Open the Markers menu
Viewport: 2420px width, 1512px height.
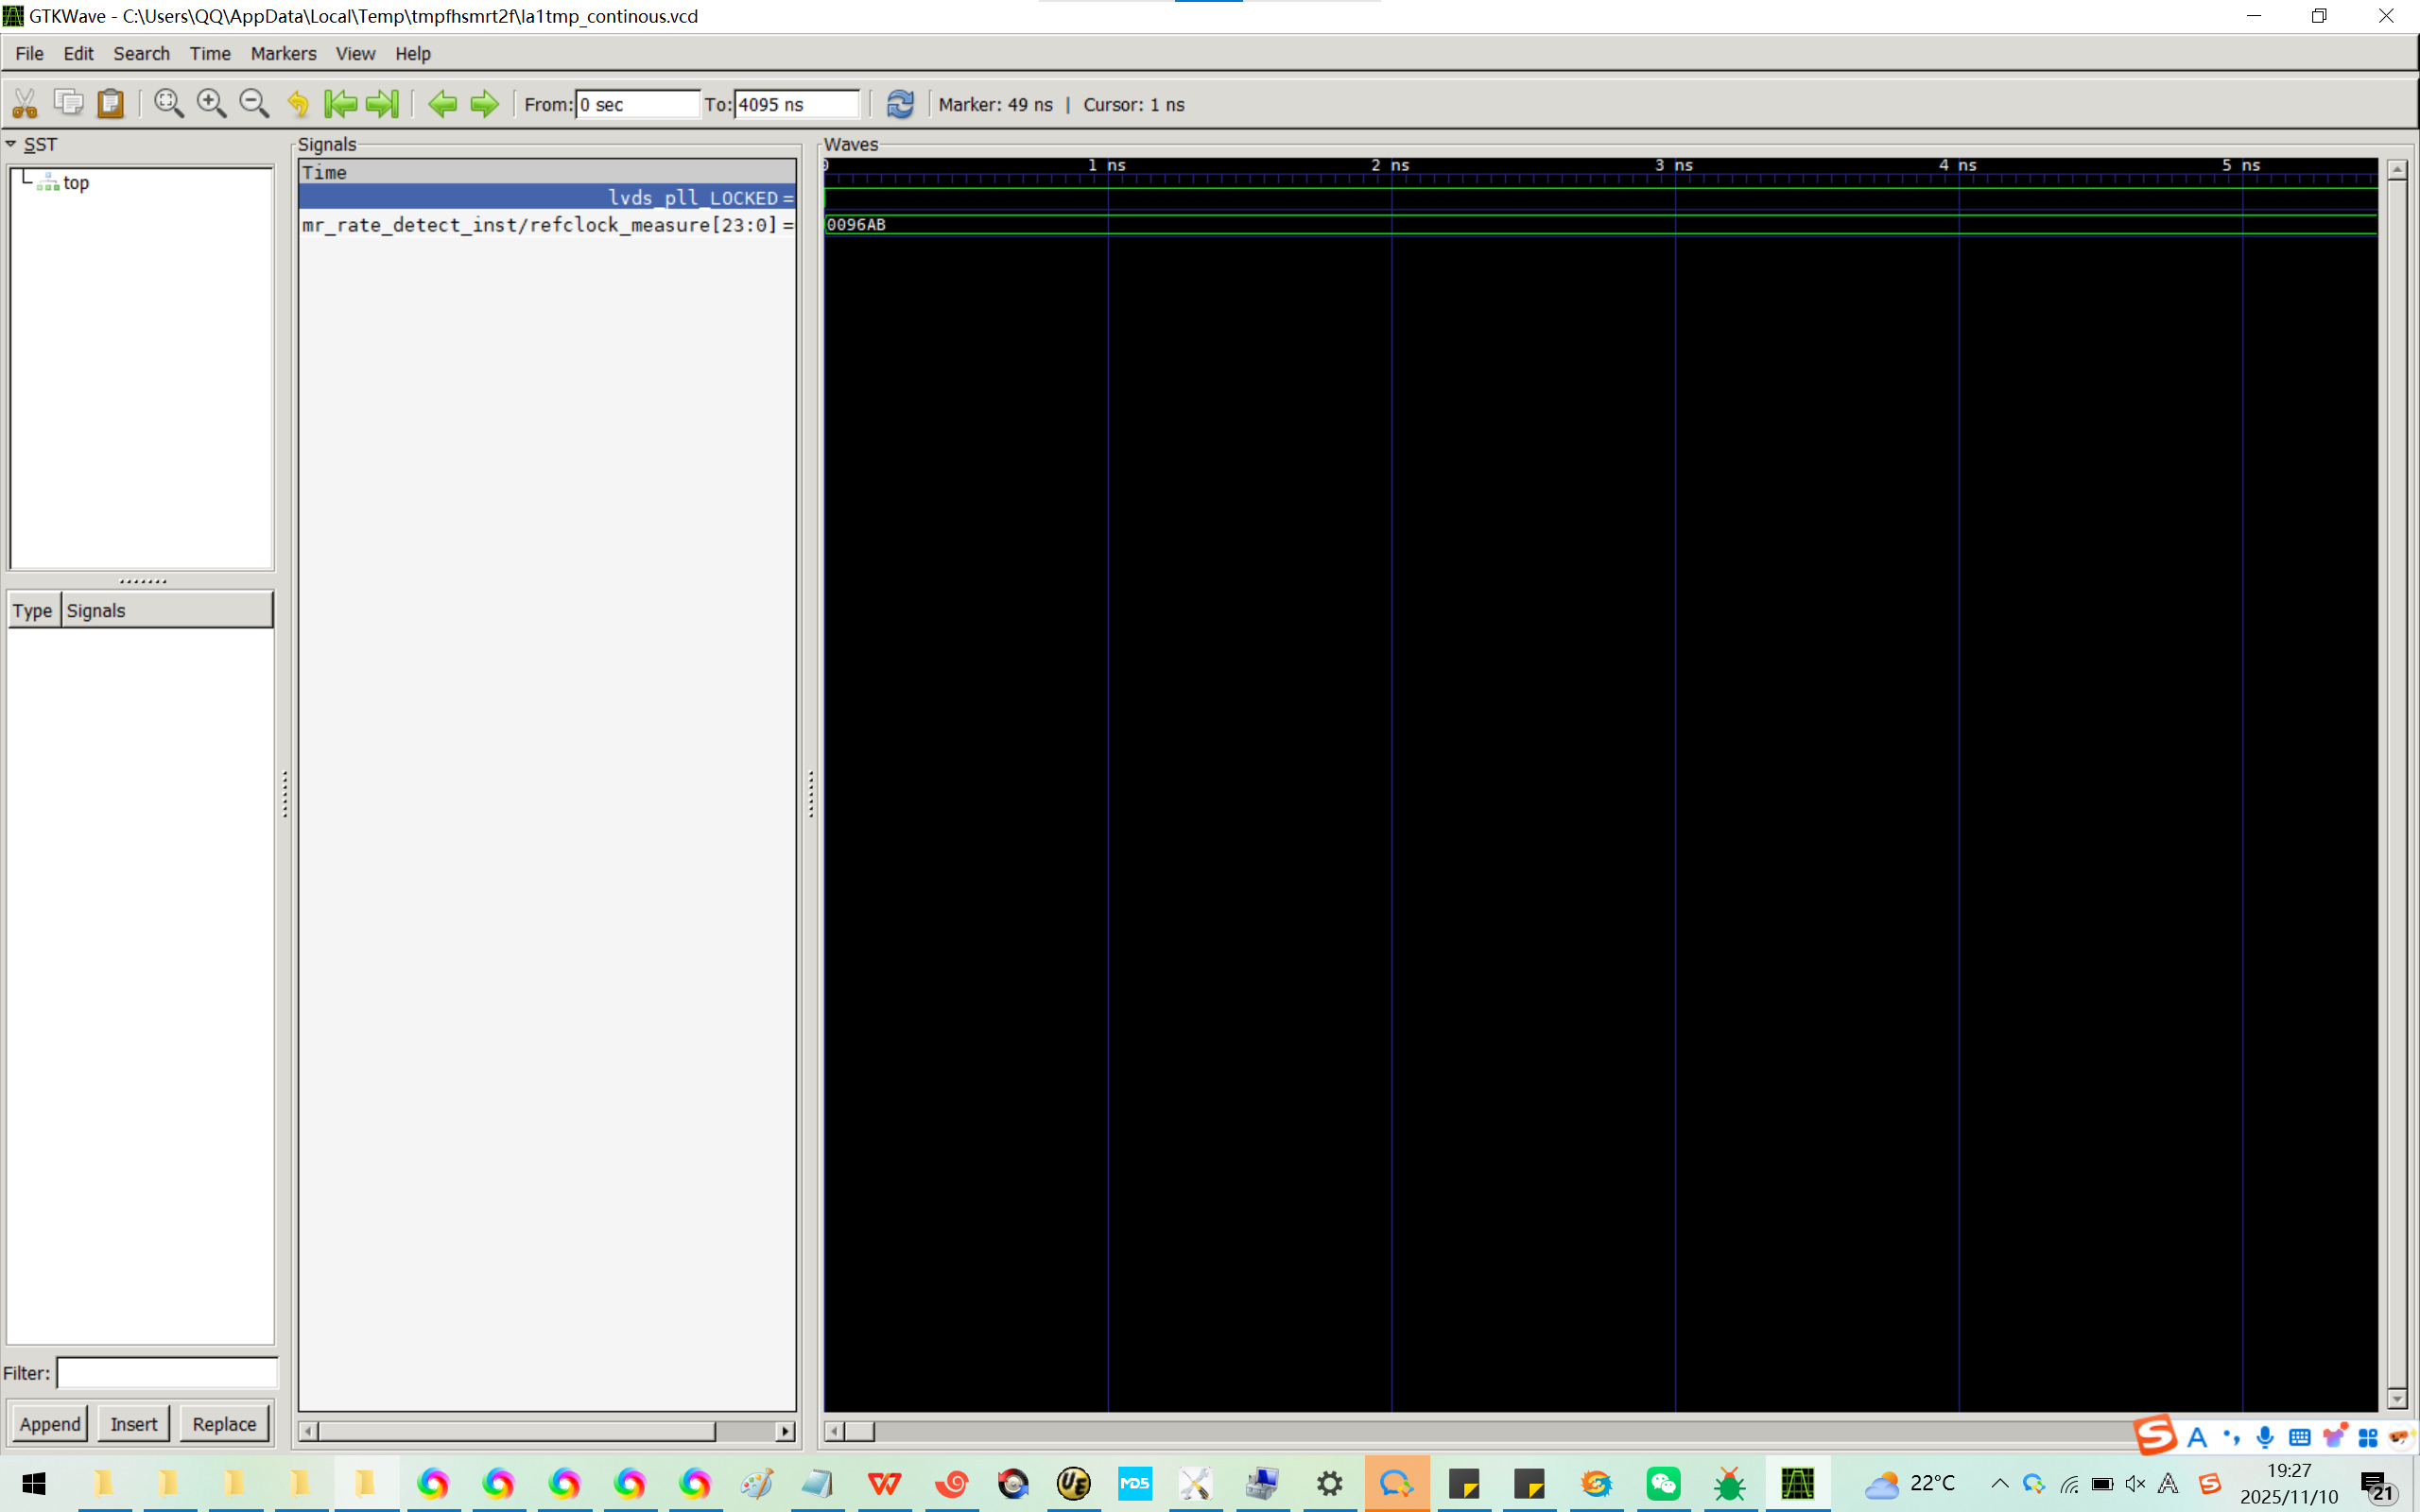click(x=283, y=54)
